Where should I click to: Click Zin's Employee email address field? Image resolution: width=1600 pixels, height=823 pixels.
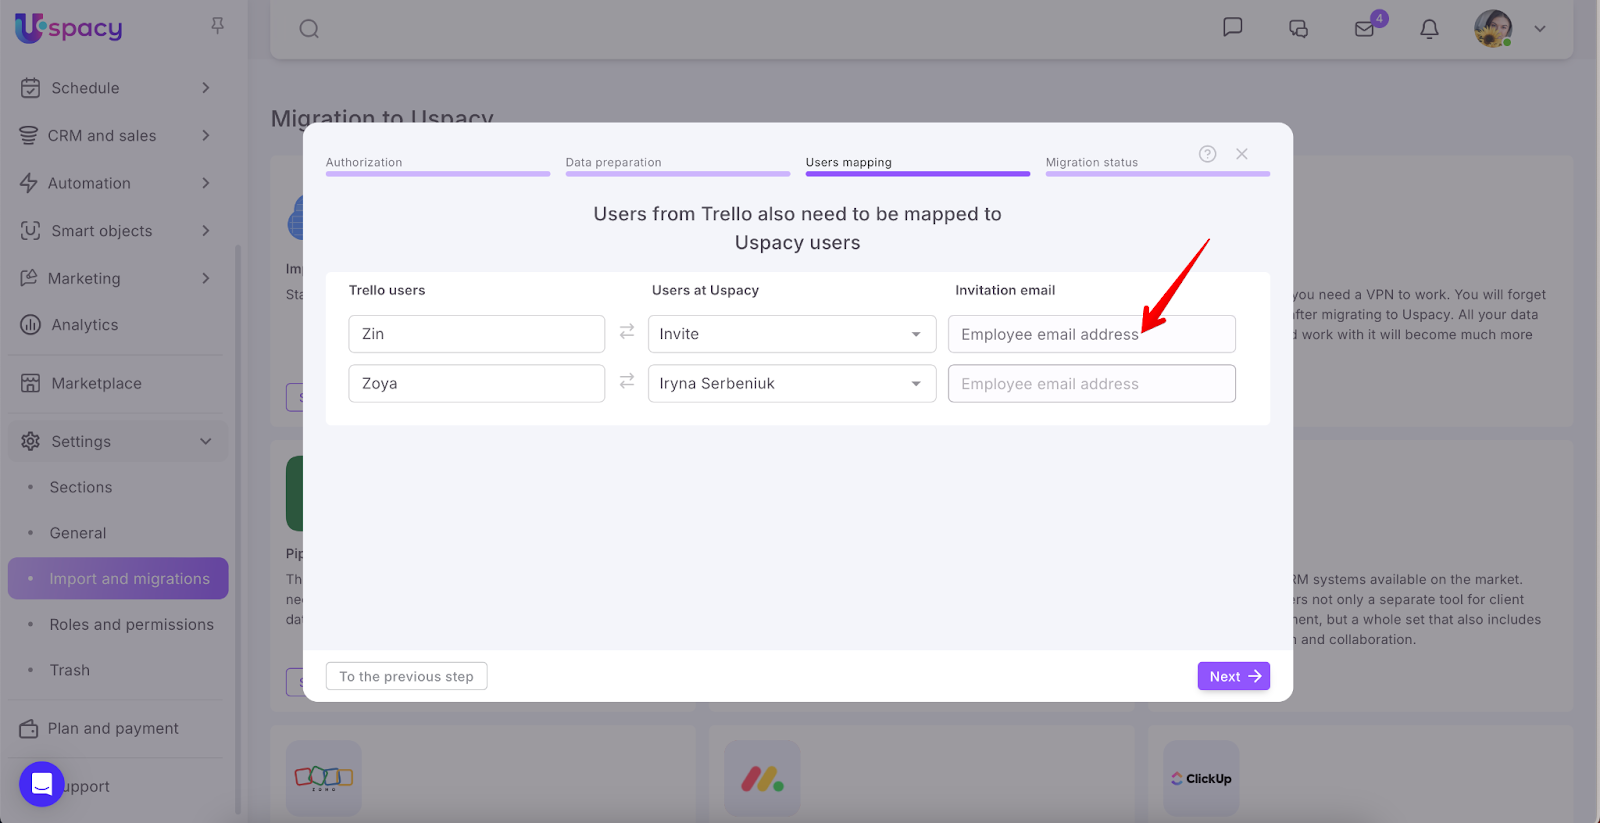pyautogui.click(x=1091, y=335)
